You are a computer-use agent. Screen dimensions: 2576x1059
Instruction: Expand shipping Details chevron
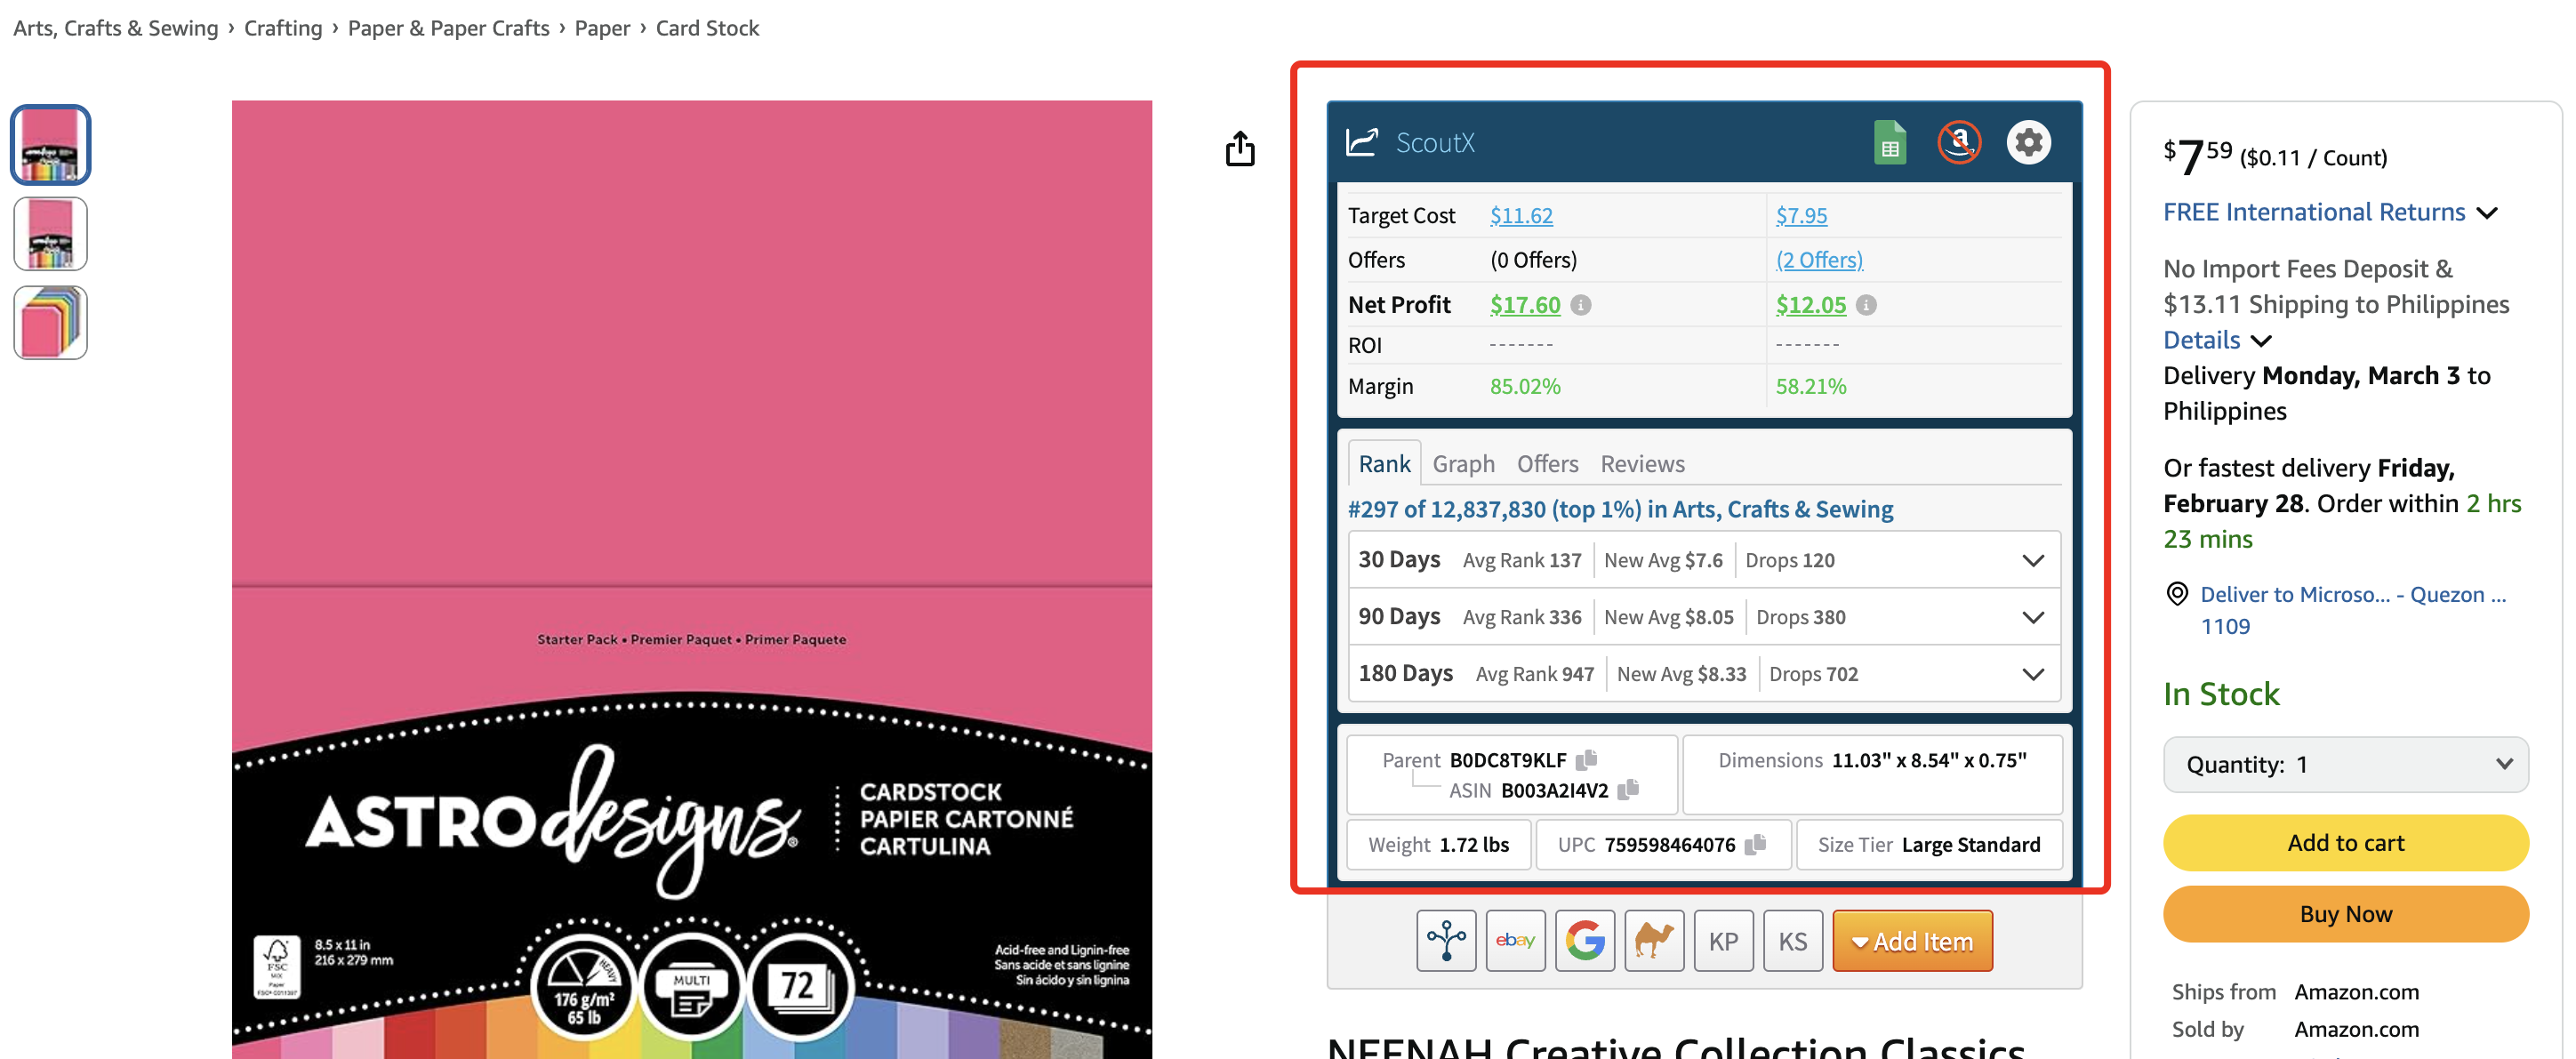click(x=2261, y=341)
